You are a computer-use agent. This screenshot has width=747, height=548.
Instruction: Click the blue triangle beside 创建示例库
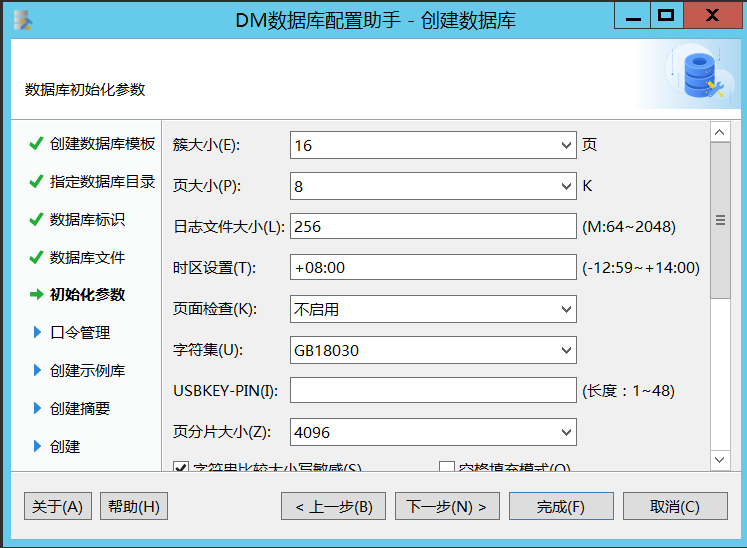[x=37, y=370]
